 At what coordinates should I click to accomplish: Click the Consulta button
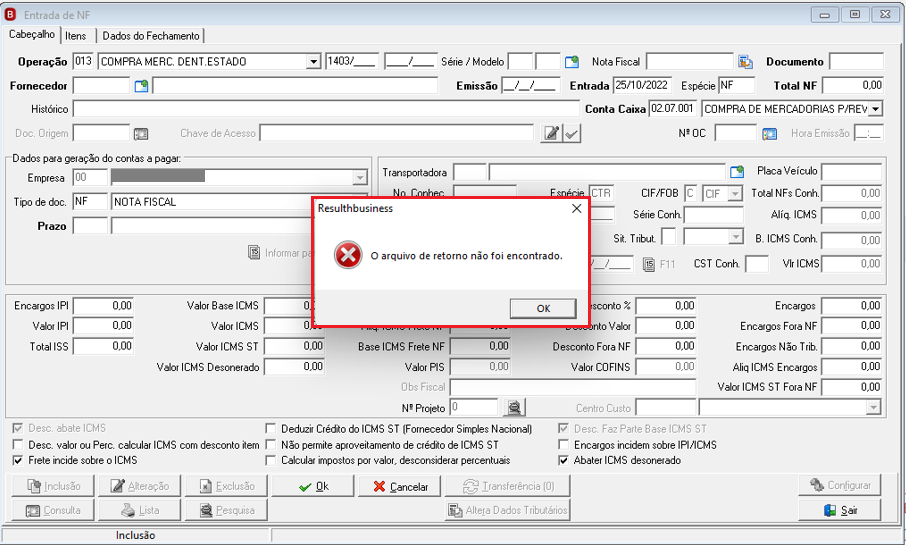pos(53,510)
